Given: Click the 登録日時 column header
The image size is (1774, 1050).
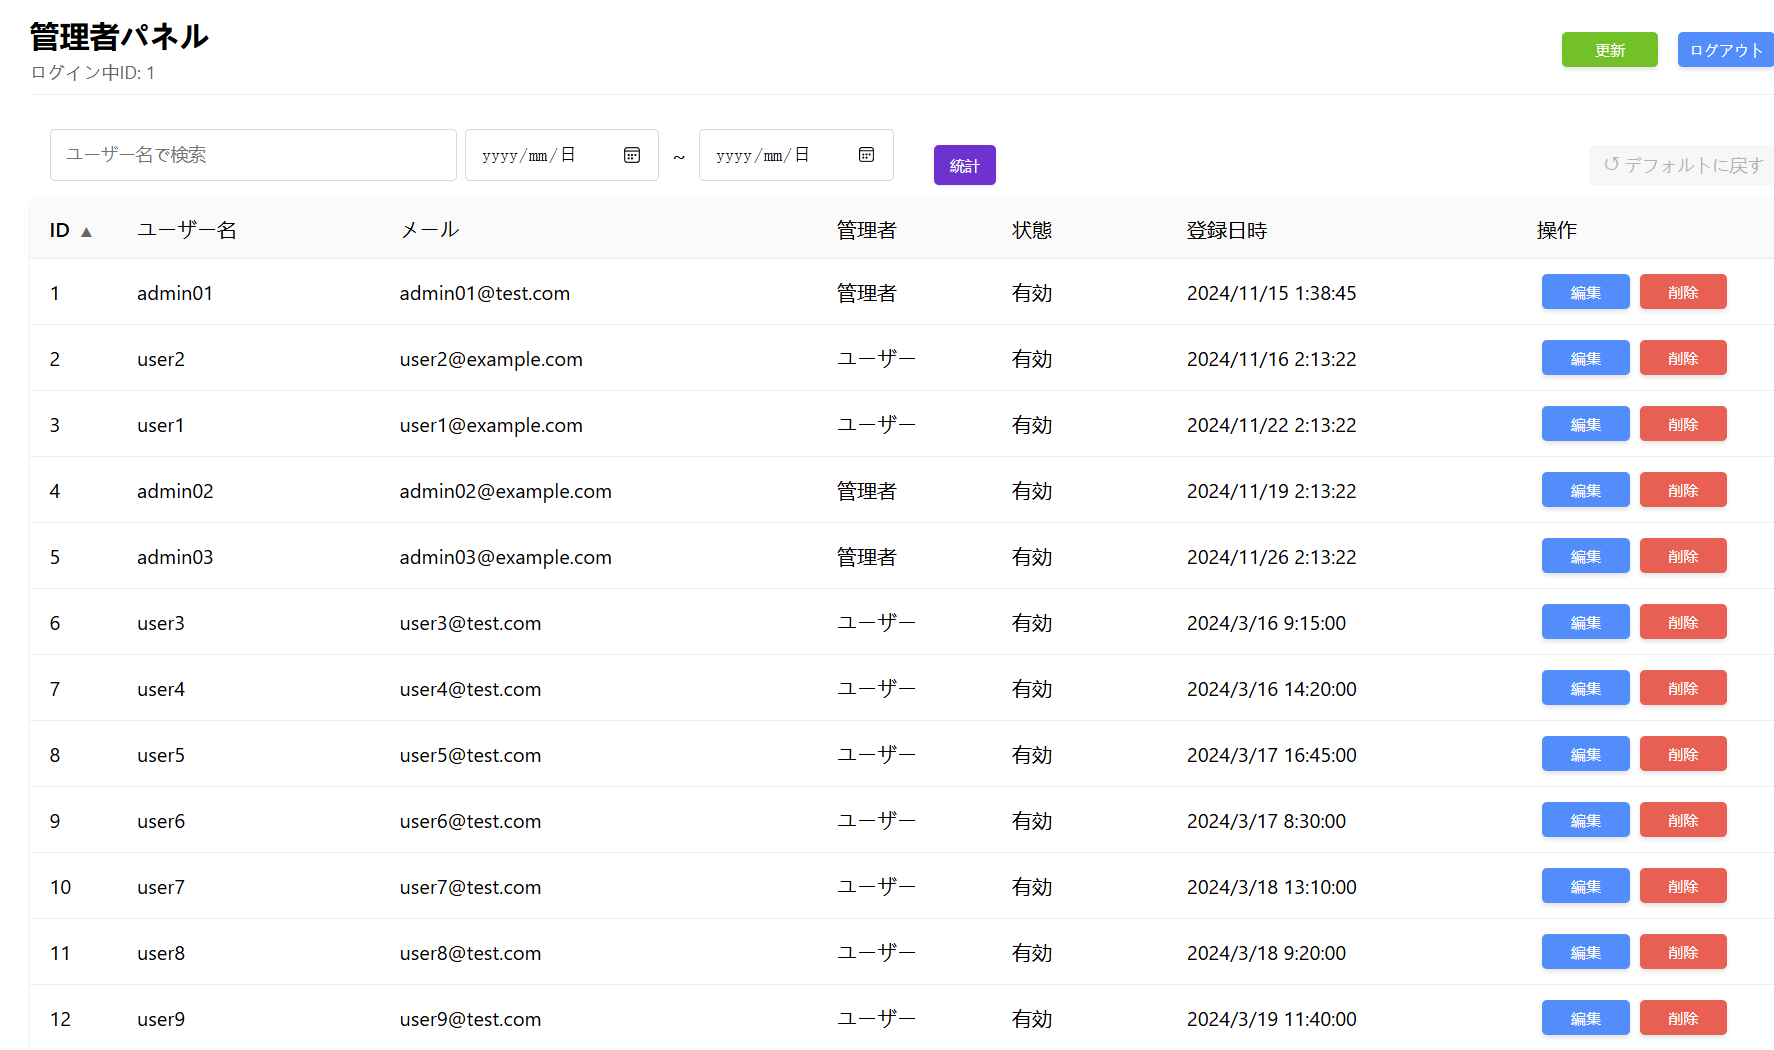Looking at the screenshot, I should click(1227, 230).
